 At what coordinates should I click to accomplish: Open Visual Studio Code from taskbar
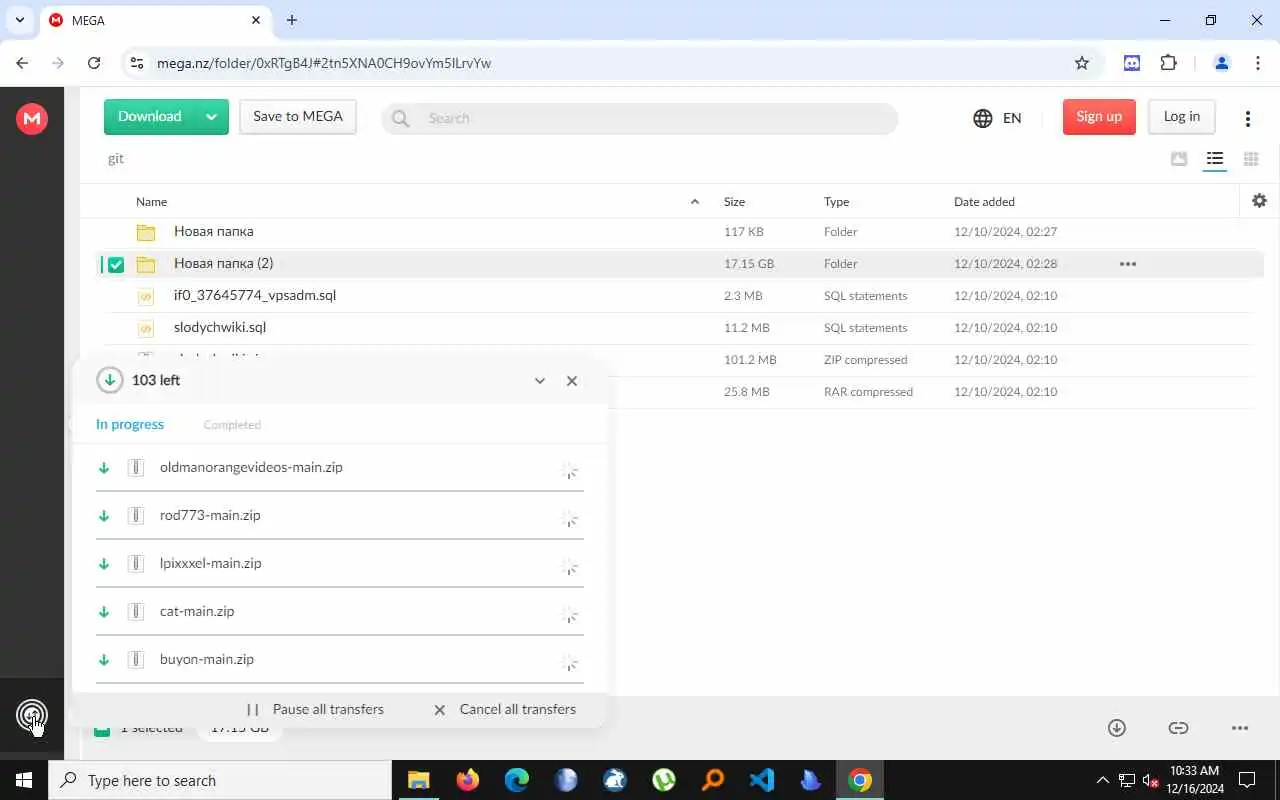pos(762,780)
